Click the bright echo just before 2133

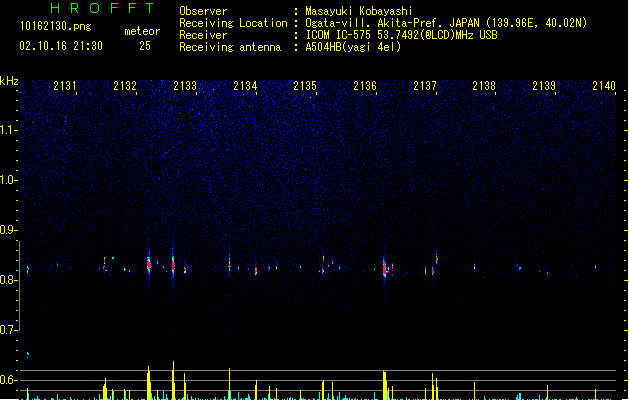point(173,264)
